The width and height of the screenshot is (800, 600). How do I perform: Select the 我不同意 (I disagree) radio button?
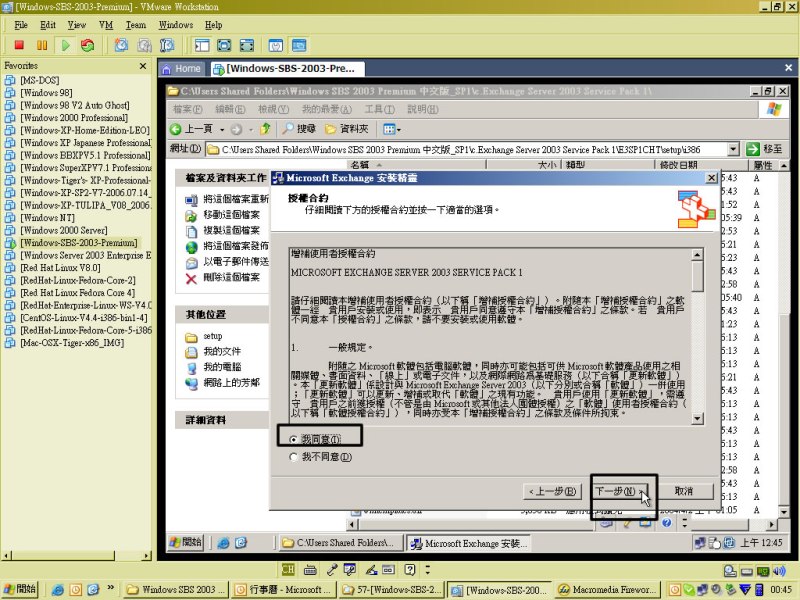(x=293, y=457)
